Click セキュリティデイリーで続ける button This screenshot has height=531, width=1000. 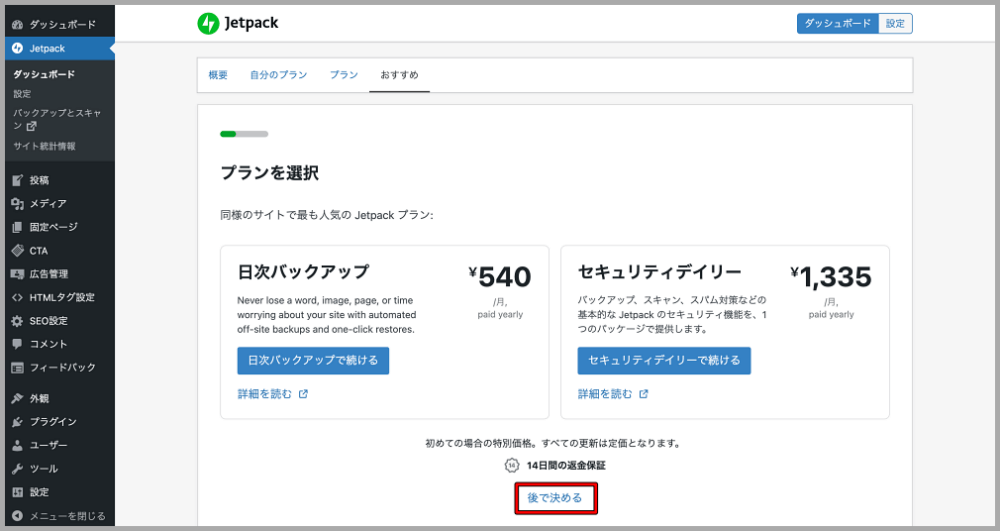[x=664, y=360]
